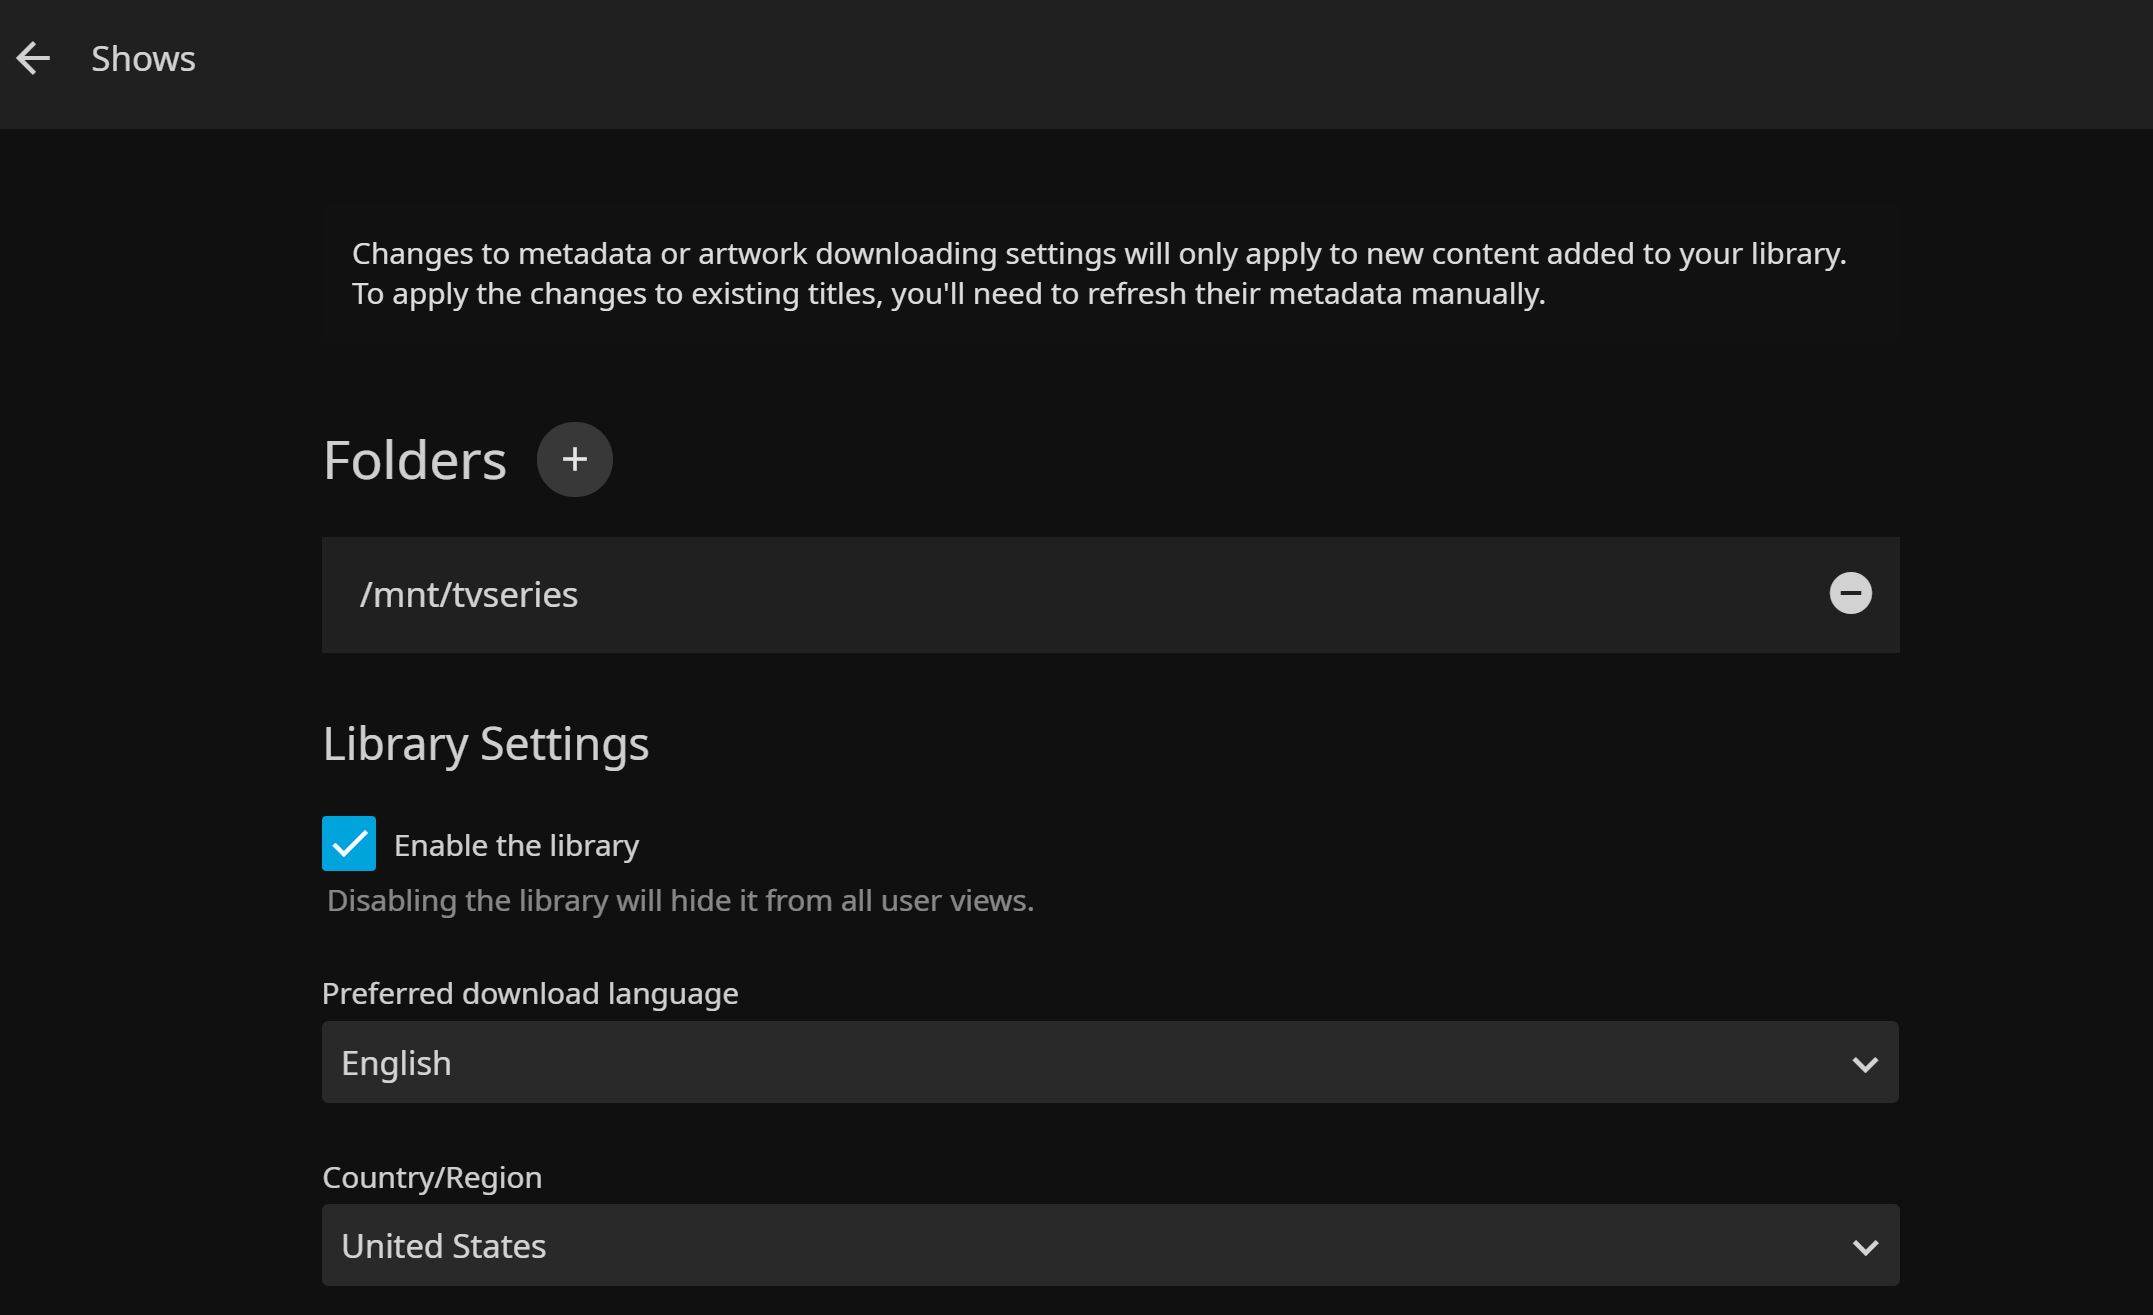This screenshot has height=1315, width=2153.
Task: Click the Shows page title
Action: pyautogui.click(x=143, y=59)
